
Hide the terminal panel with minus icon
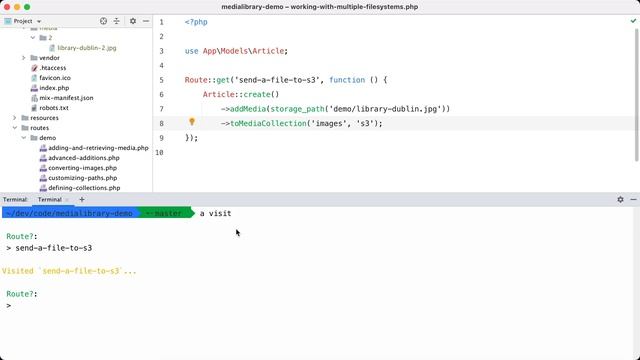pos(633,200)
